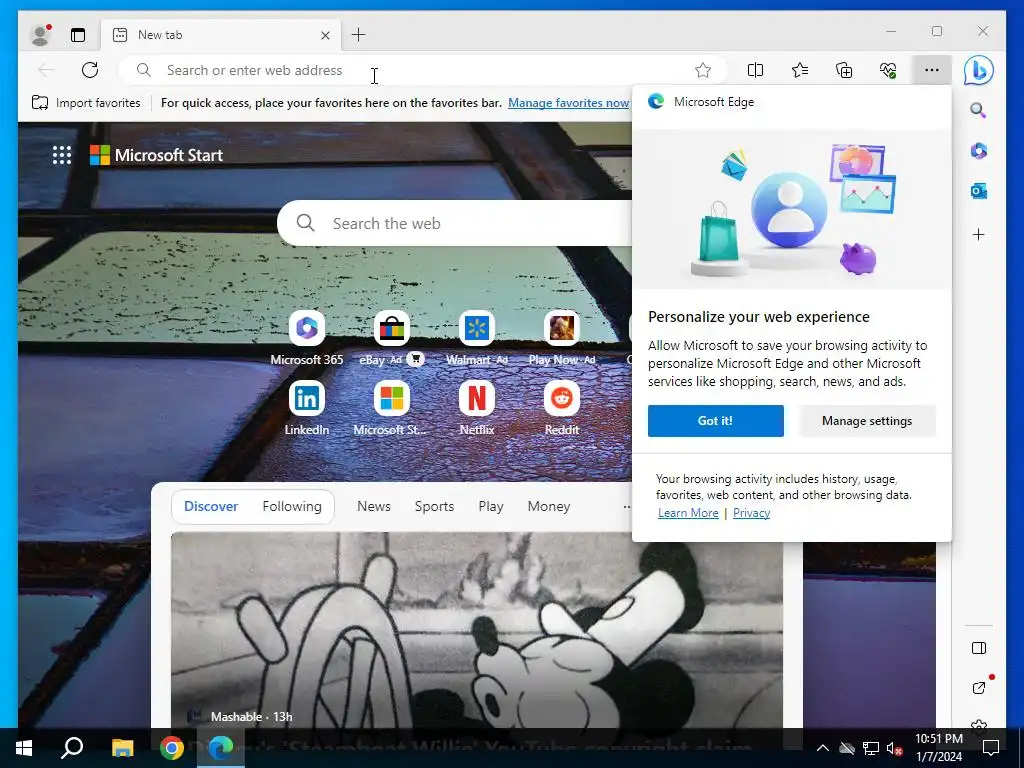Open Settings and more ellipsis menu
This screenshot has height=768, width=1024.
click(x=932, y=70)
